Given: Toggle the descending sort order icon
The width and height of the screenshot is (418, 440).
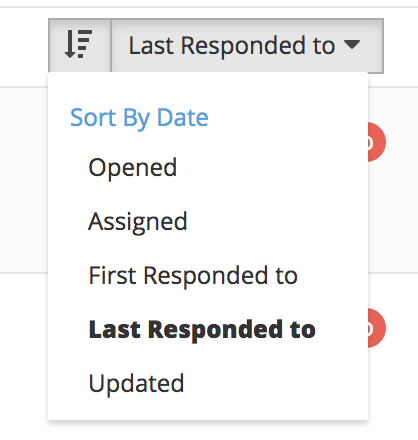Looking at the screenshot, I should pyautogui.click(x=80, y=45).
